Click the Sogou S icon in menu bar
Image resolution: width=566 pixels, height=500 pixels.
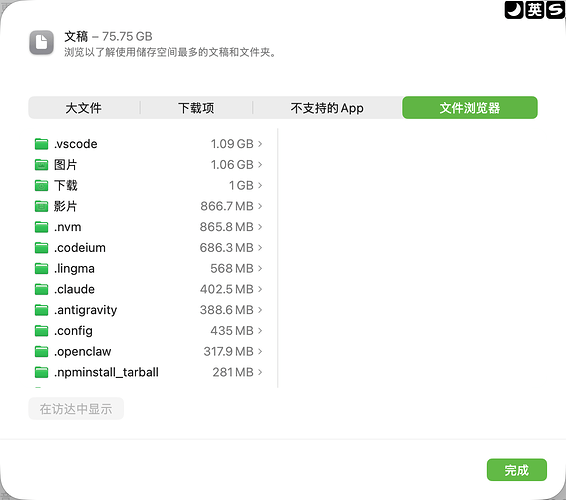pyautogui.click(x=556, y=9)
